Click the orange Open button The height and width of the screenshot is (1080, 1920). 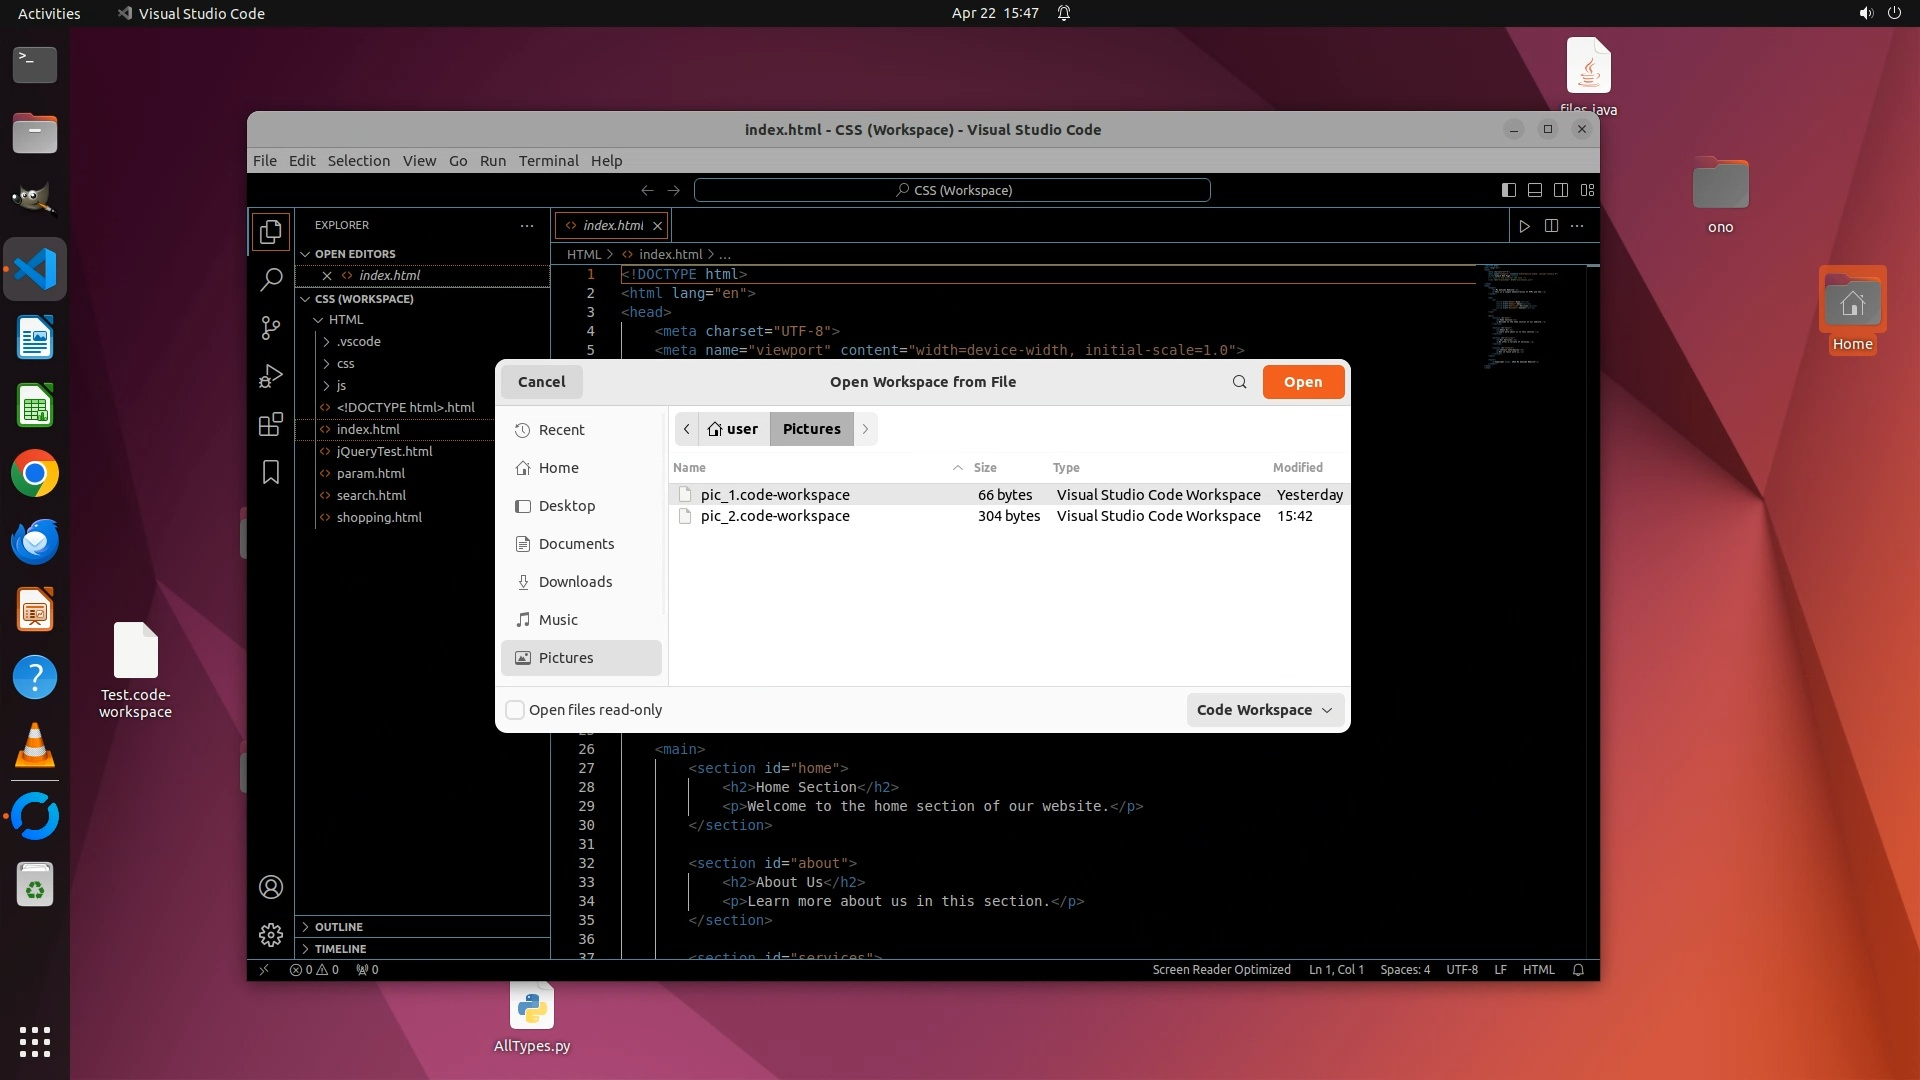pyautogui.click(x=1302, y=382)
